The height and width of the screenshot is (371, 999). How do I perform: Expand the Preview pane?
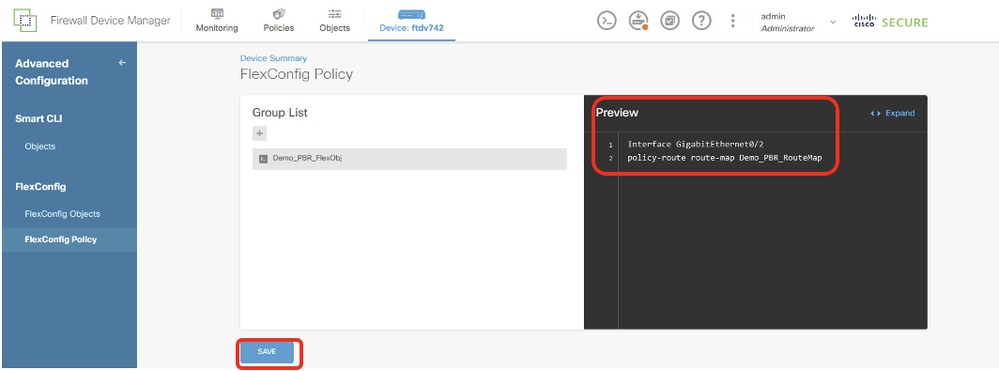[x=893, y=113]
